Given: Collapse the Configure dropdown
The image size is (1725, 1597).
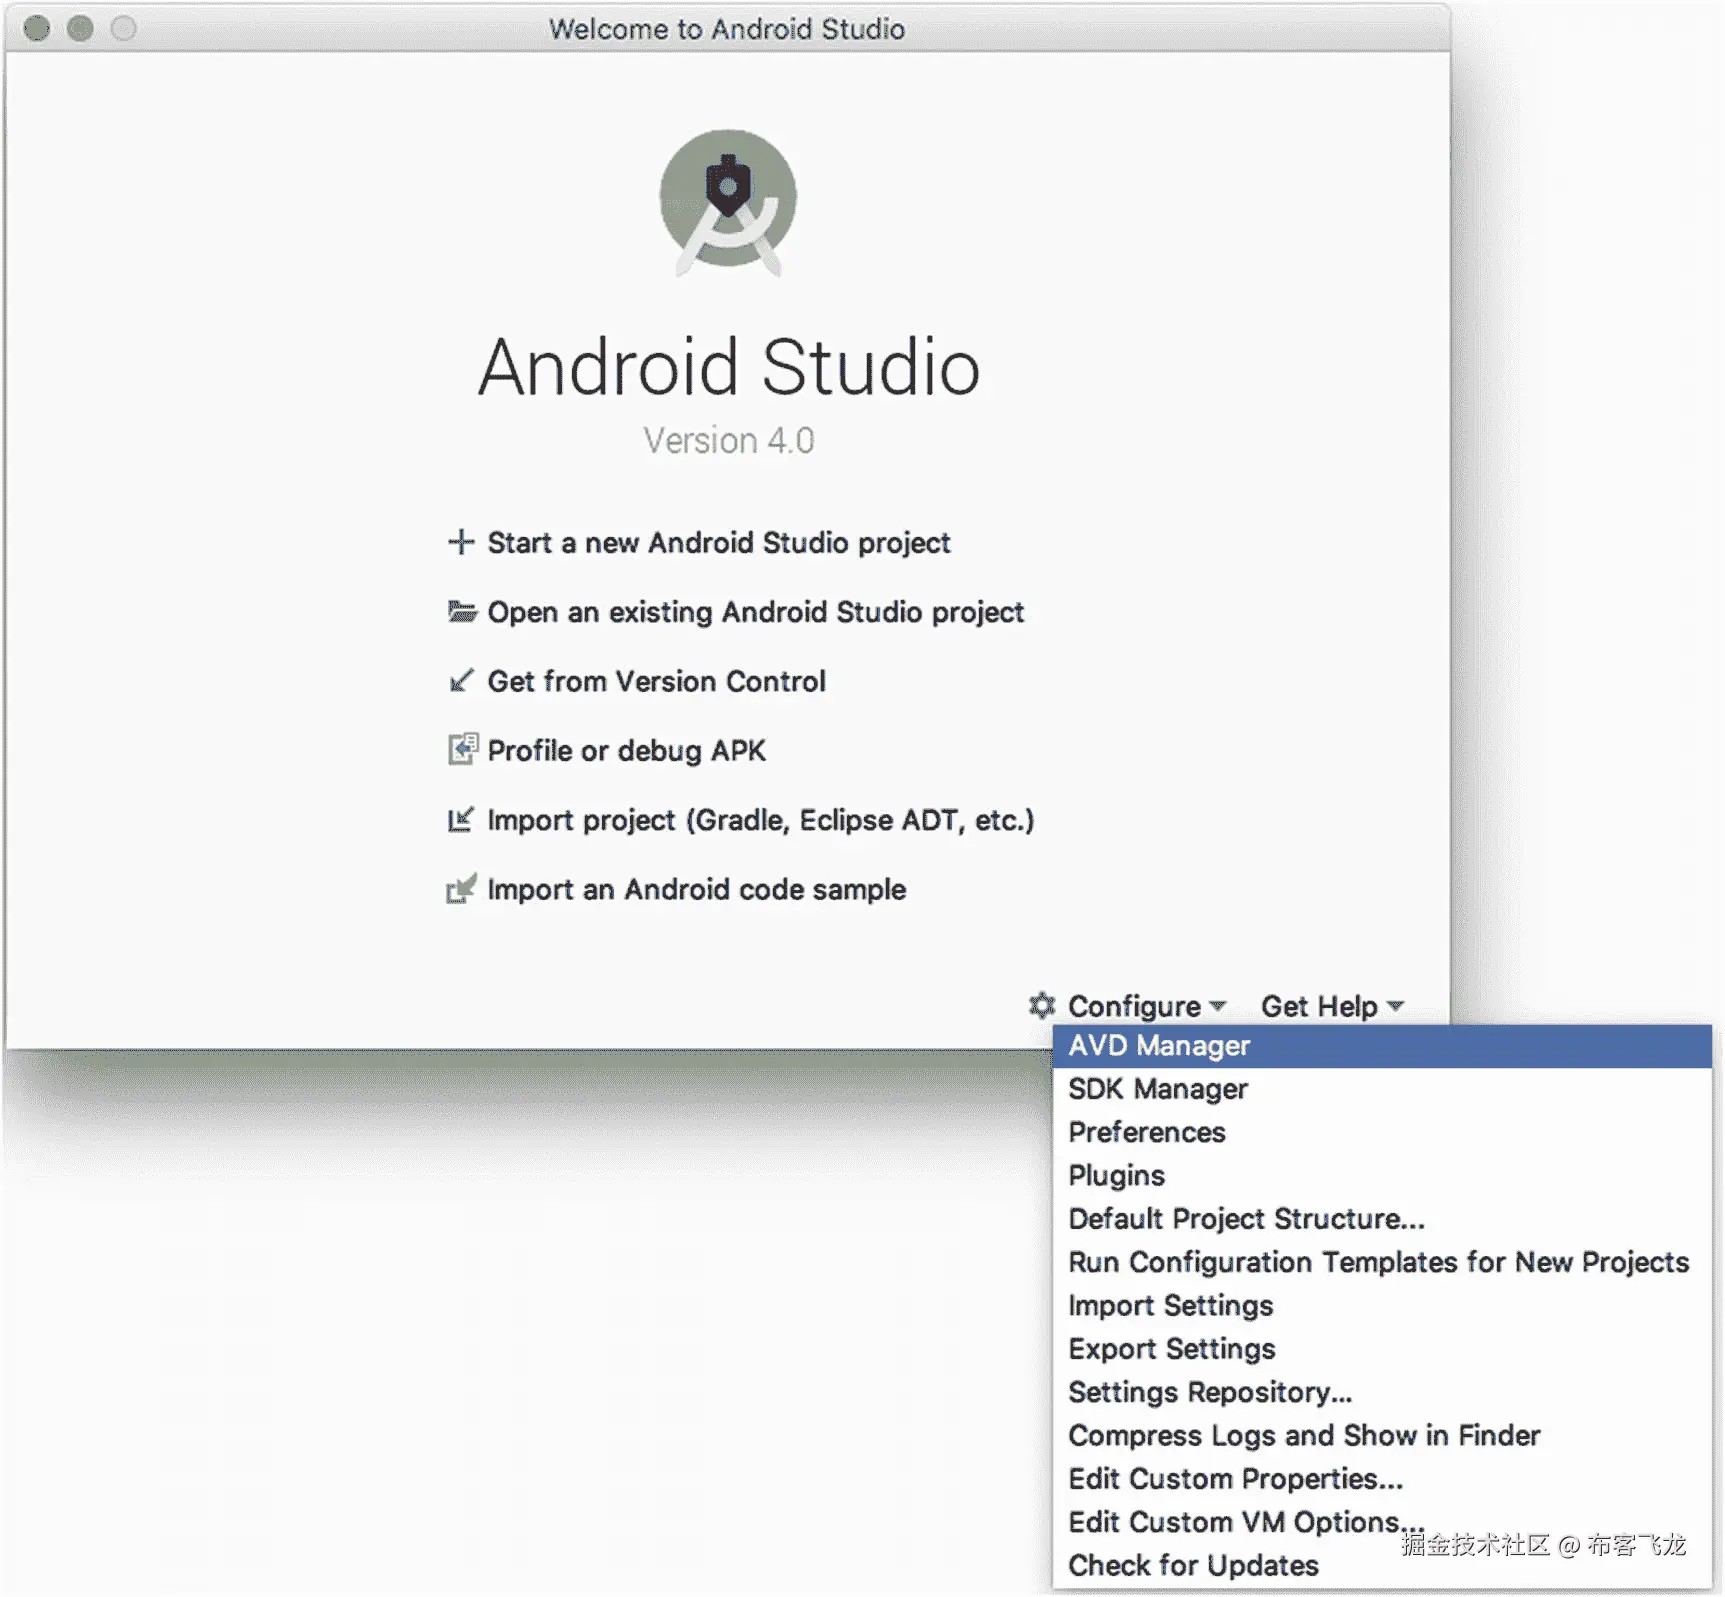Looking at the screenshot, I should pyautogui.click(x=1147, y=1006).
